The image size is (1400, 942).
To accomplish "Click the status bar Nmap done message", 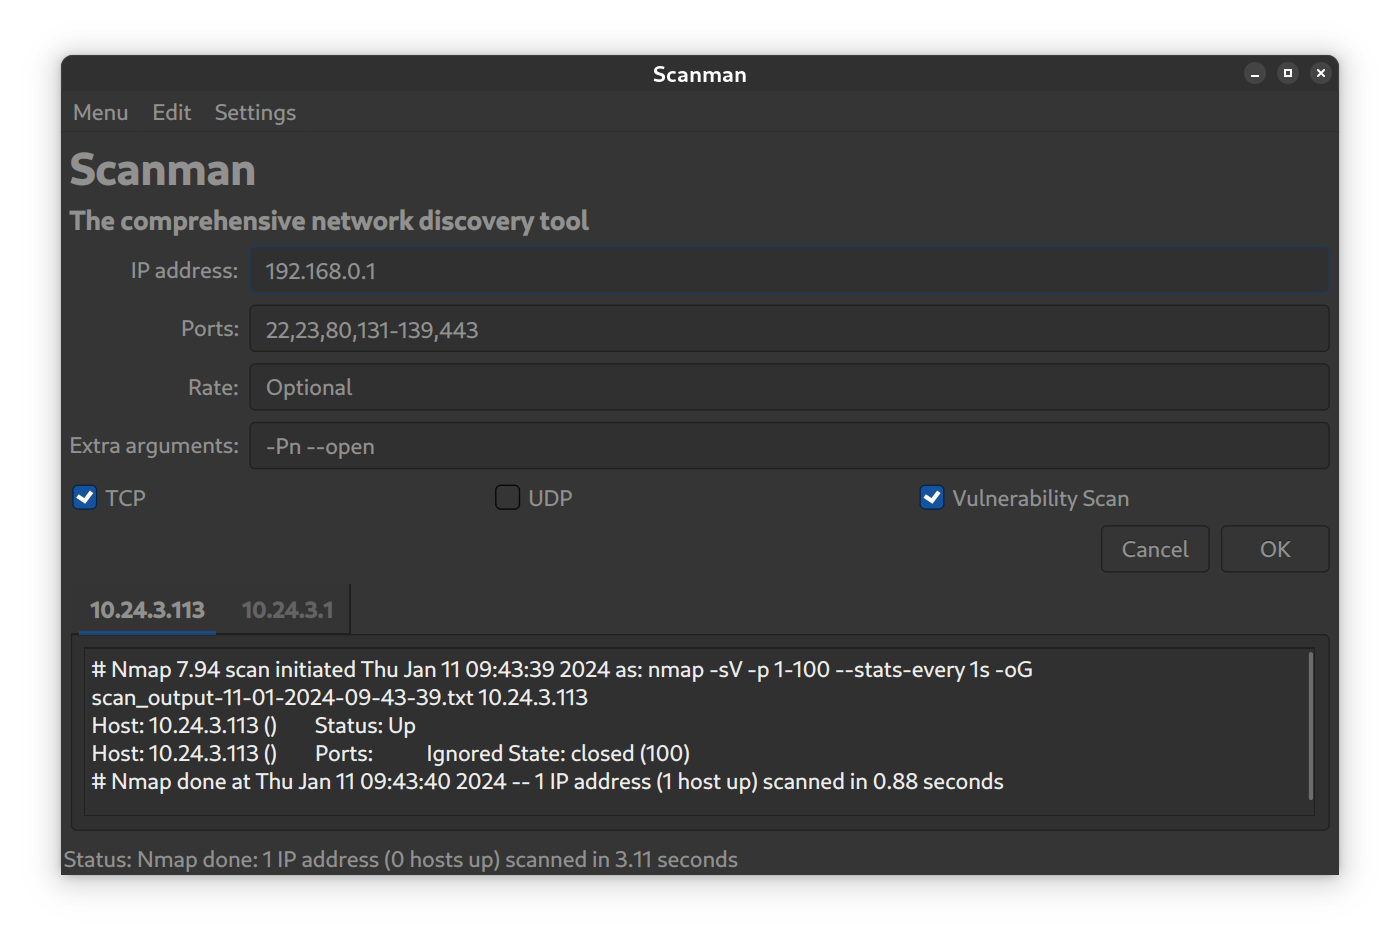I will [400, 860].
